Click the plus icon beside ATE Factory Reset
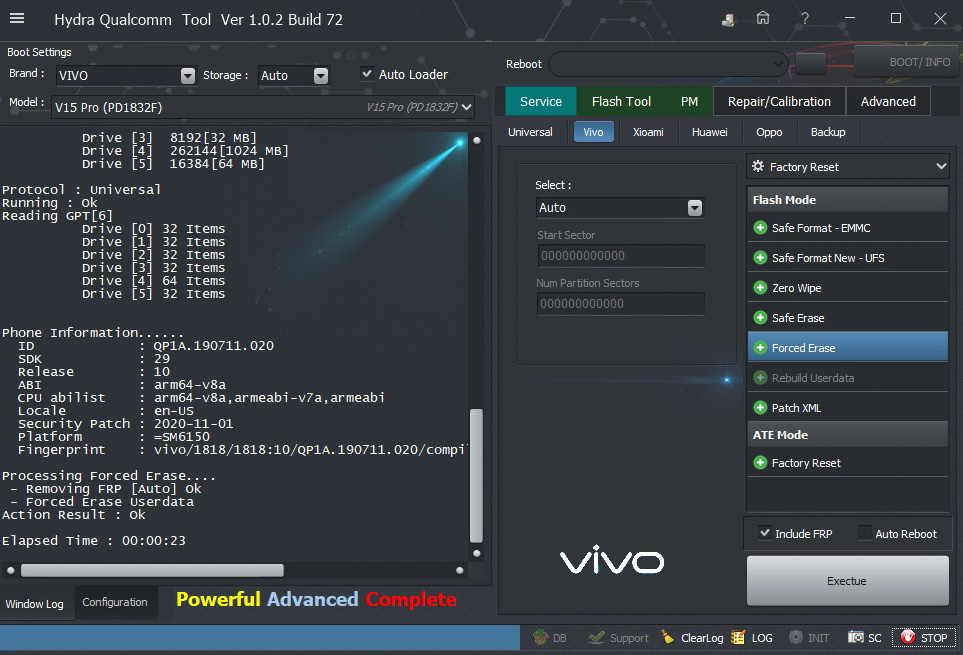 tap(760, 463)
